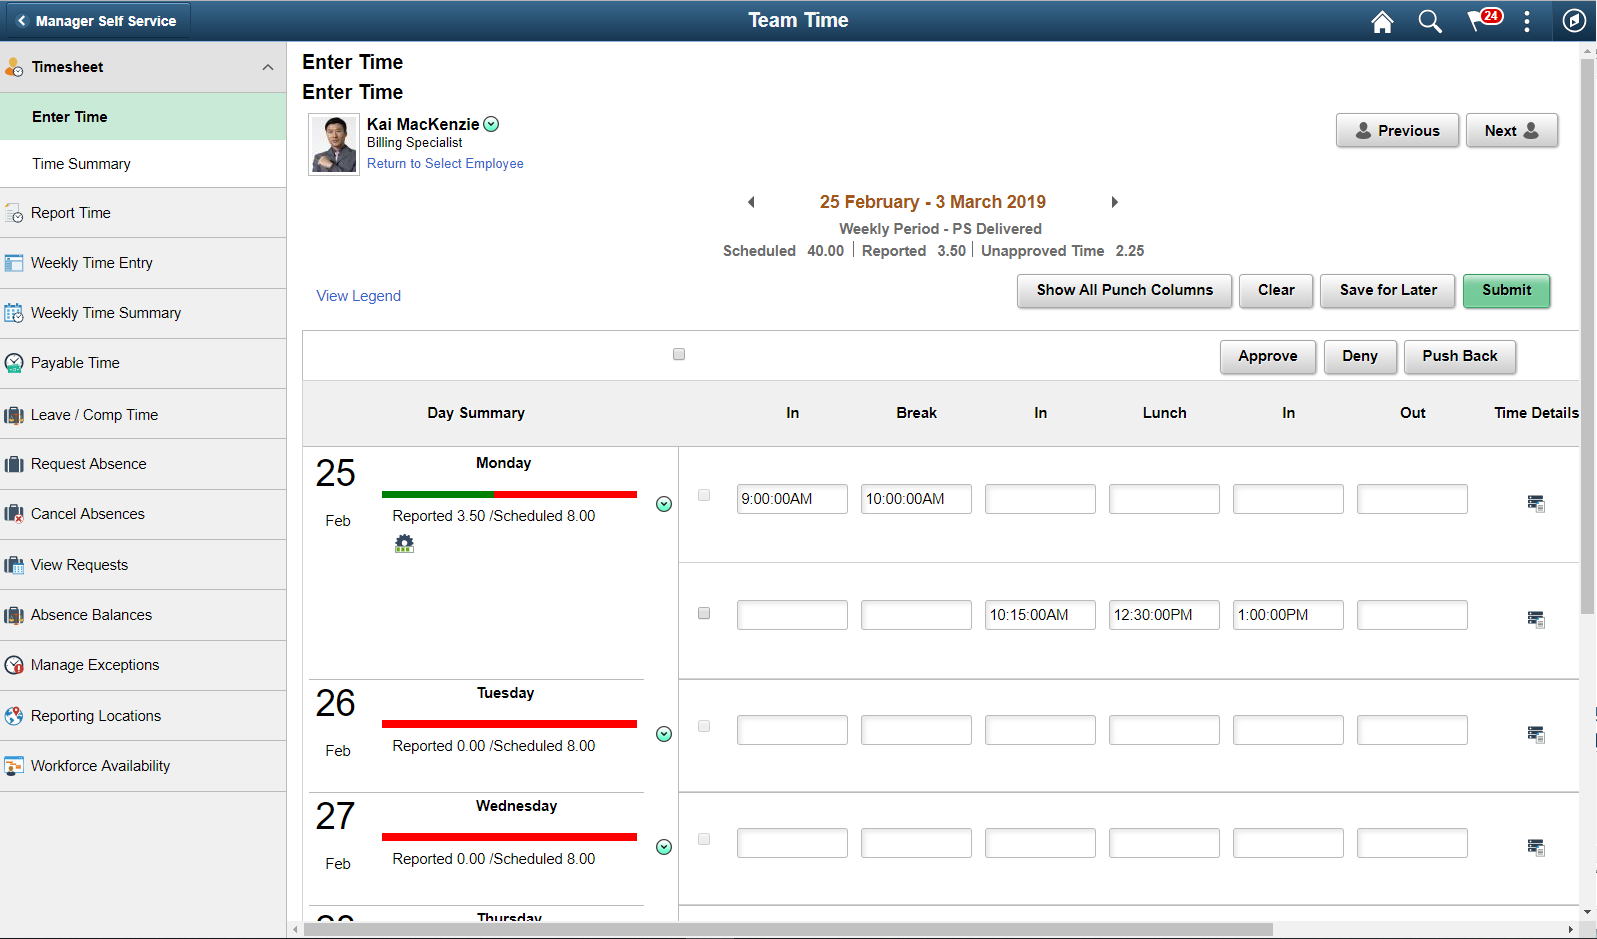Click the Reporting Locations globe icon
Image resolution: width=1597 pixels, height=939 pixels.
point(14,716)
